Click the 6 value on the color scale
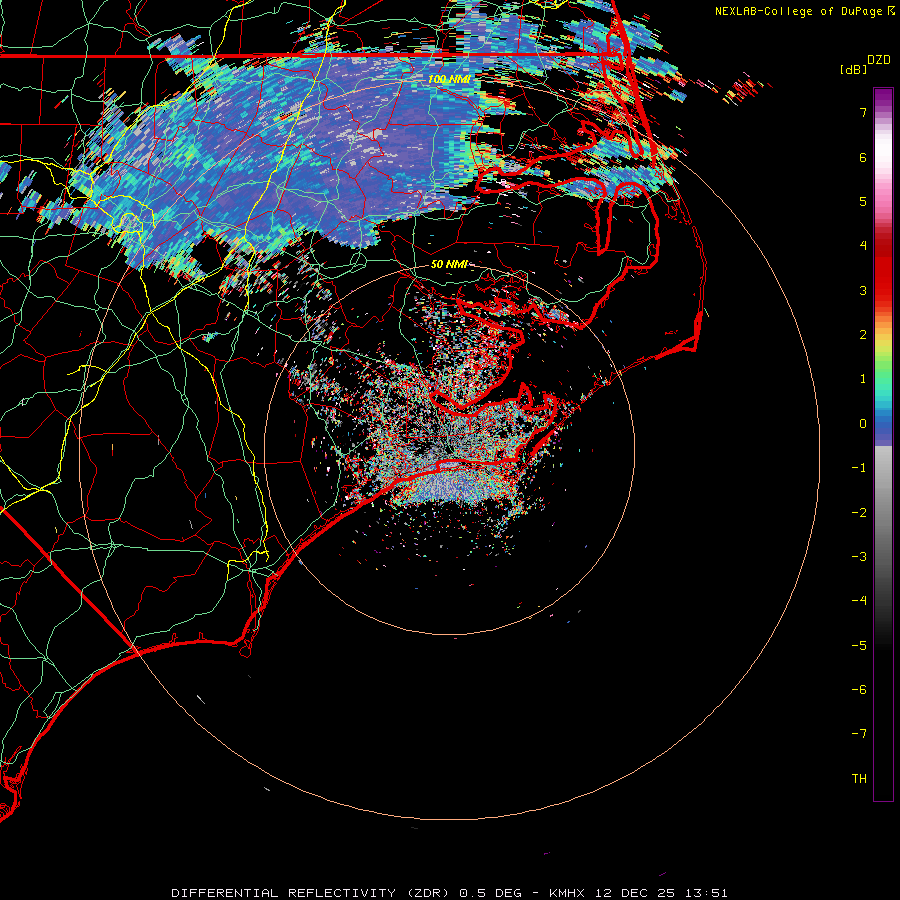900x900 pixels. click(863, 157)
